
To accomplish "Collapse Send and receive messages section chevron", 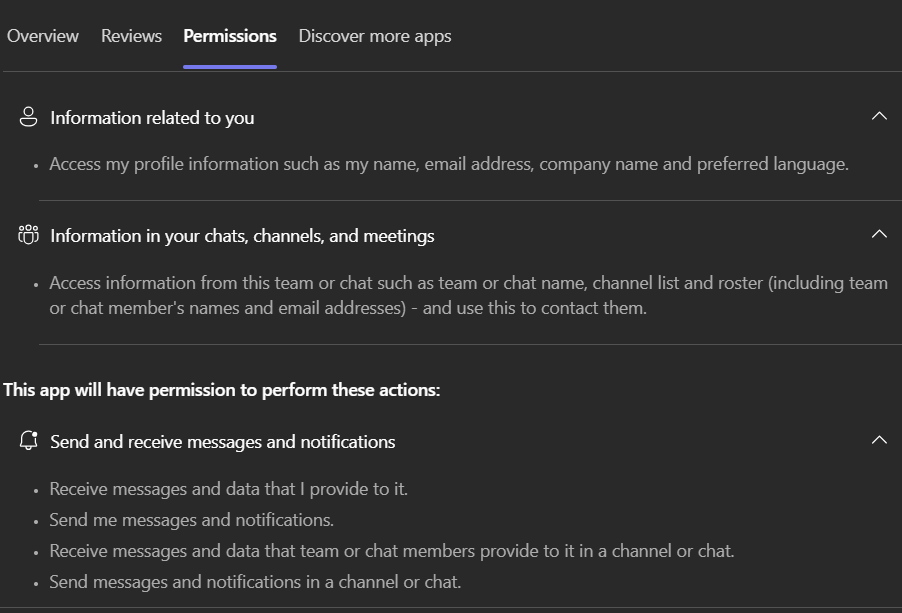I will (879, 440).
